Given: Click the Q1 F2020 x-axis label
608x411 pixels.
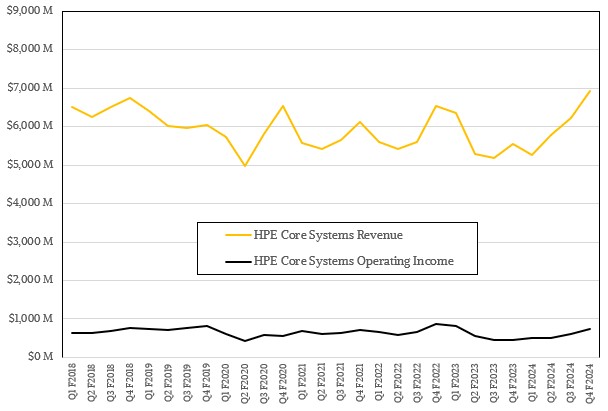Looking at the screenshot, I should click(x=226, y=382).
